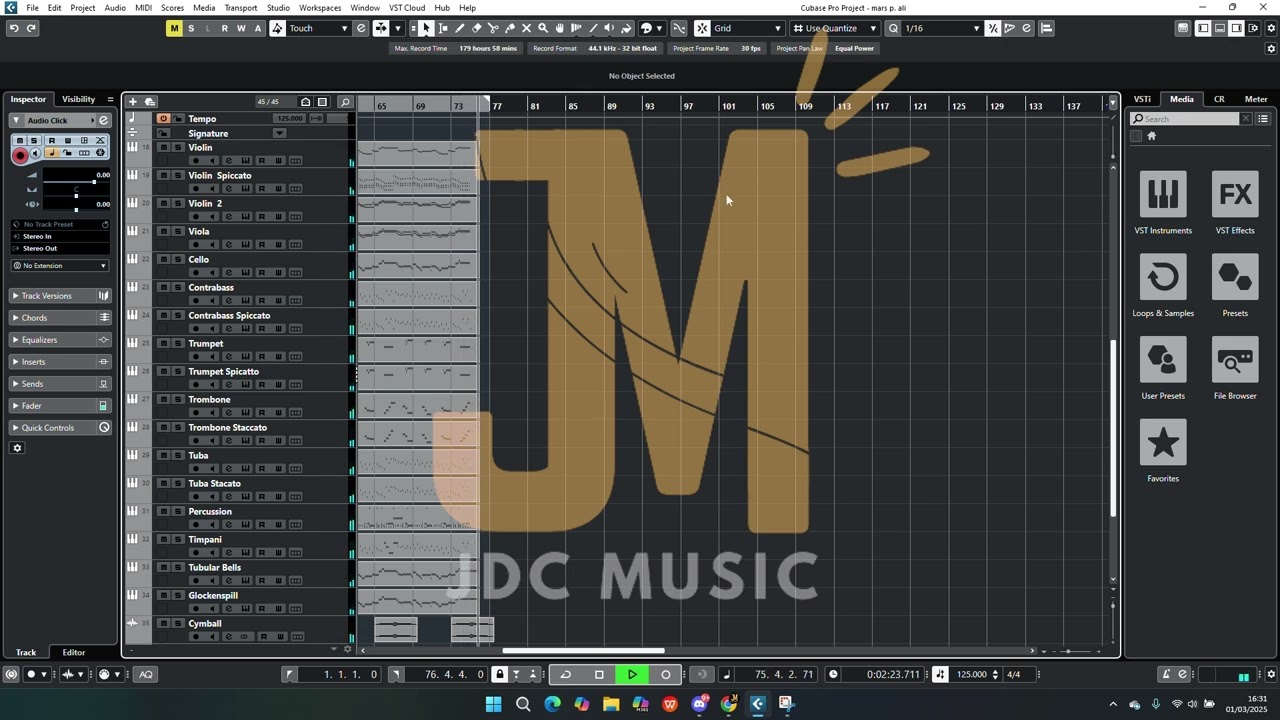Open taskbar Search
Screen dimensions: 1280x720
pos(523,704)
